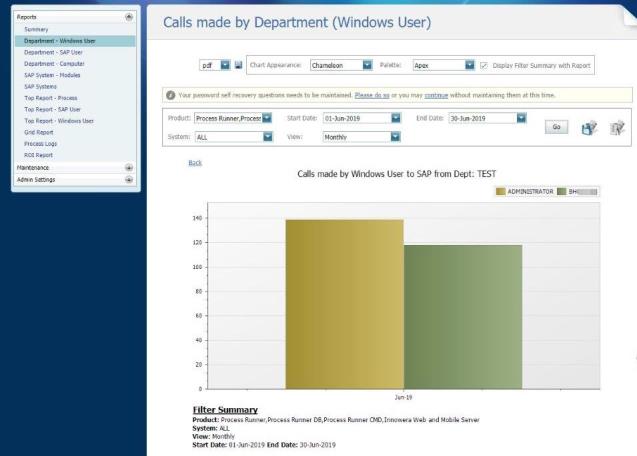Screen dimensions: 637x456
Task: Open Department - SAP User report
Action: [53, 52]
